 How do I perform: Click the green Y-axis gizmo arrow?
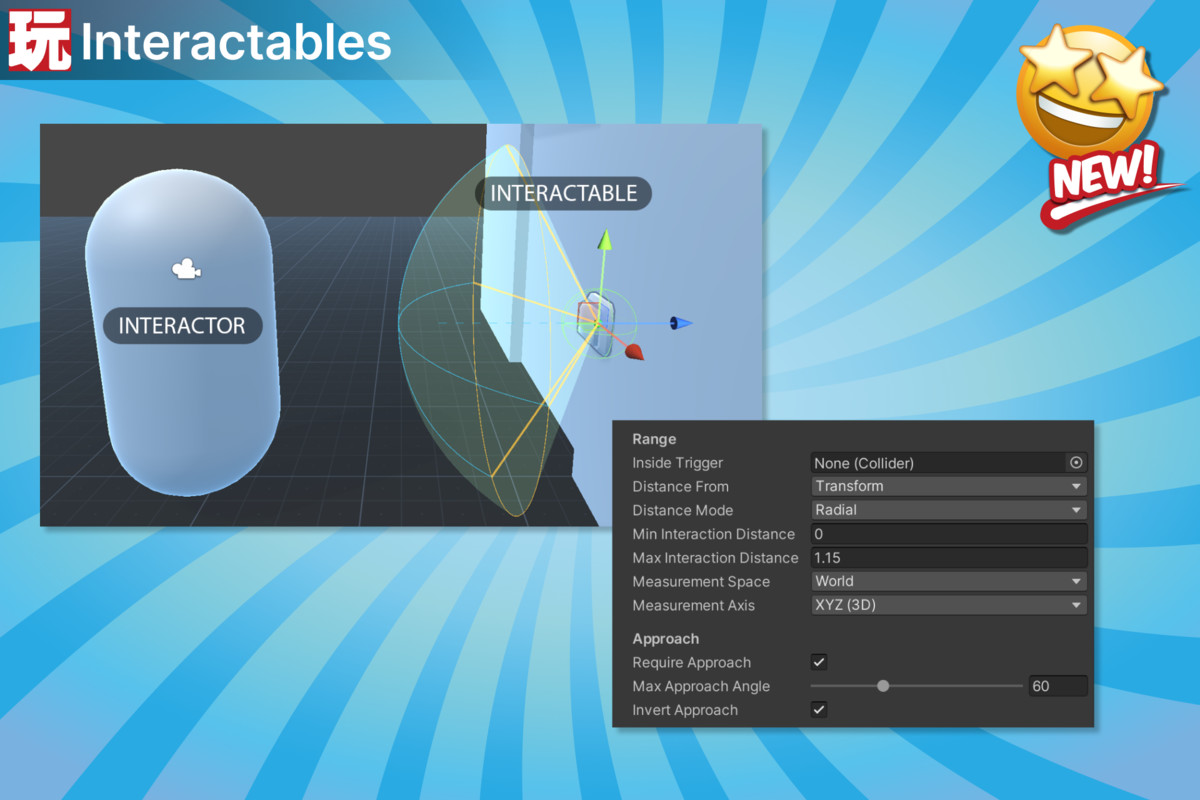tap(604, 239)
